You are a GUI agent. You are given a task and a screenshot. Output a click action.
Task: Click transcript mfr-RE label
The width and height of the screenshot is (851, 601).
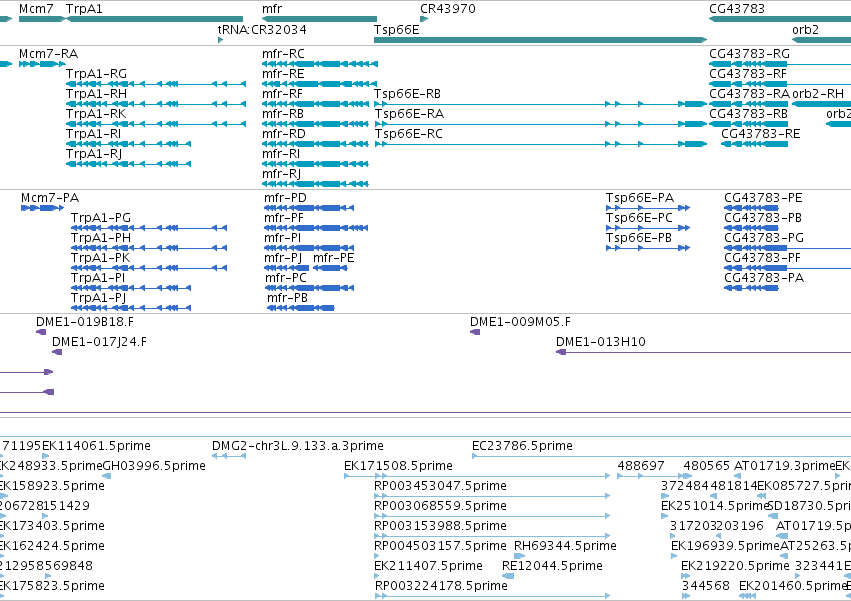pyautogui.click(x=283, y=74)
